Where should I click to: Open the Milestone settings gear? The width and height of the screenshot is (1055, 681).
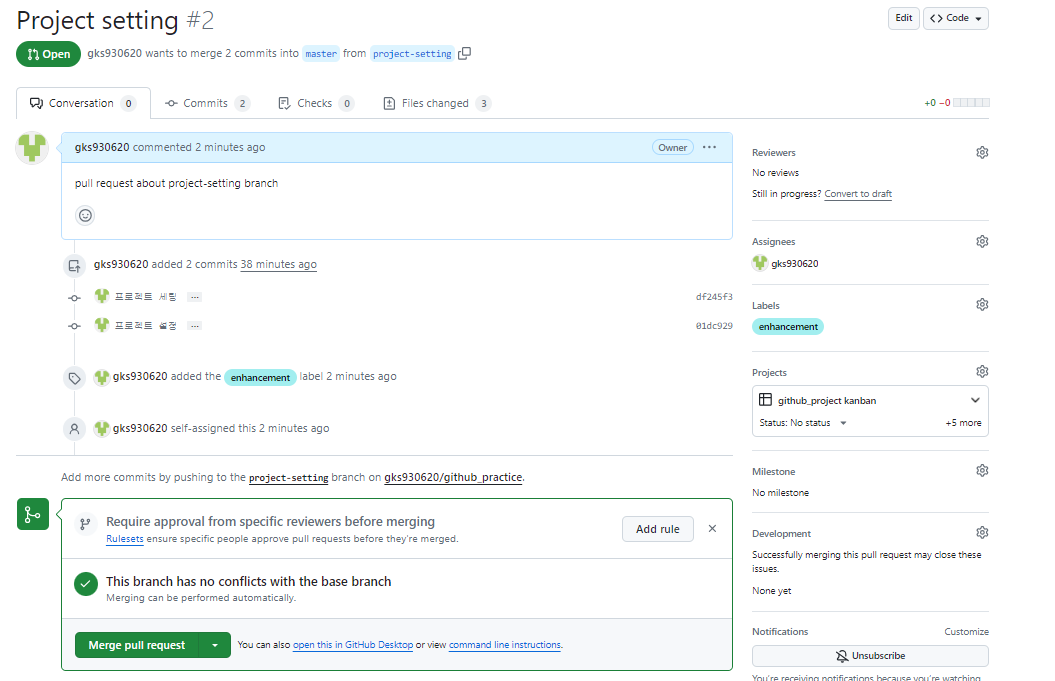click(982, 470)
